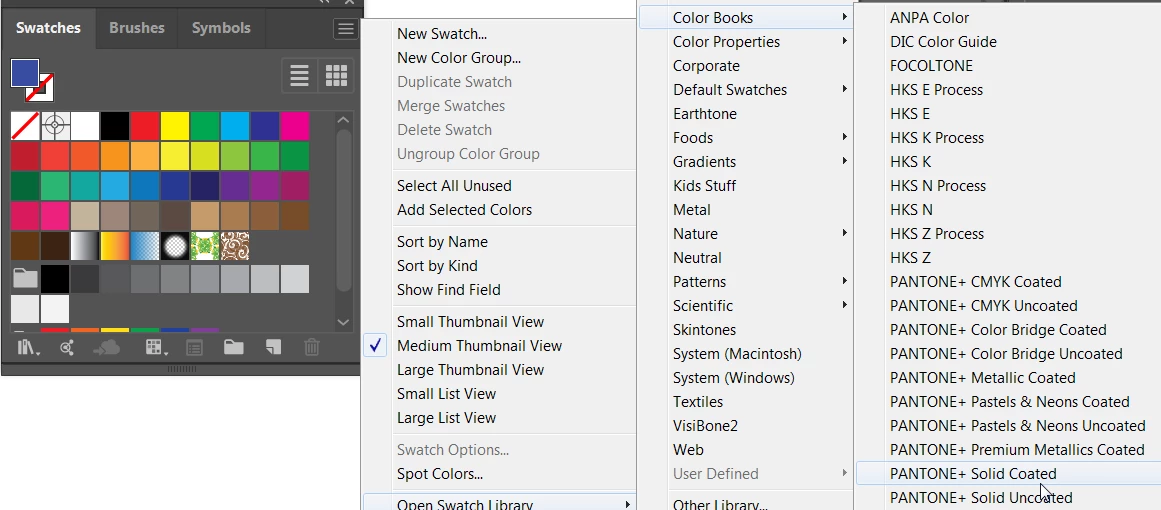Click the Delete Swatch trash icon
Viewport: 1161px width, 510px height.
(x=312, y=347)
